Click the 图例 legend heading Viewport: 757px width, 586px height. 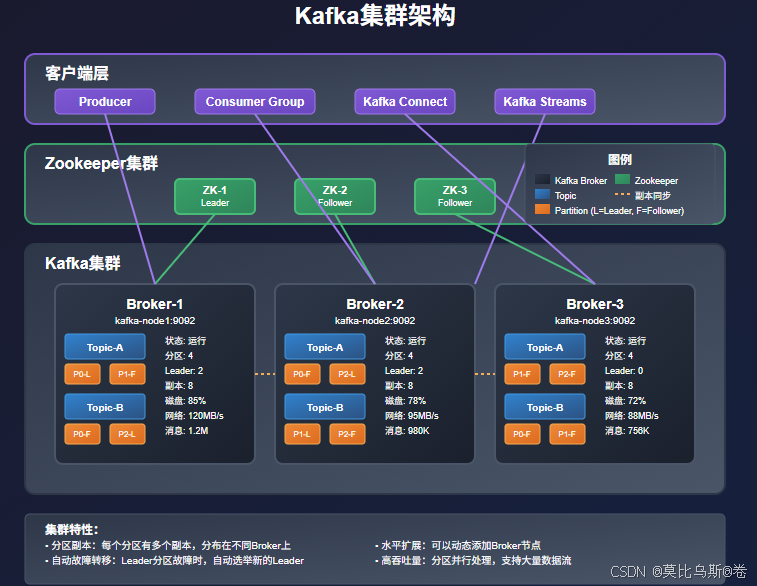coord(620,159)
